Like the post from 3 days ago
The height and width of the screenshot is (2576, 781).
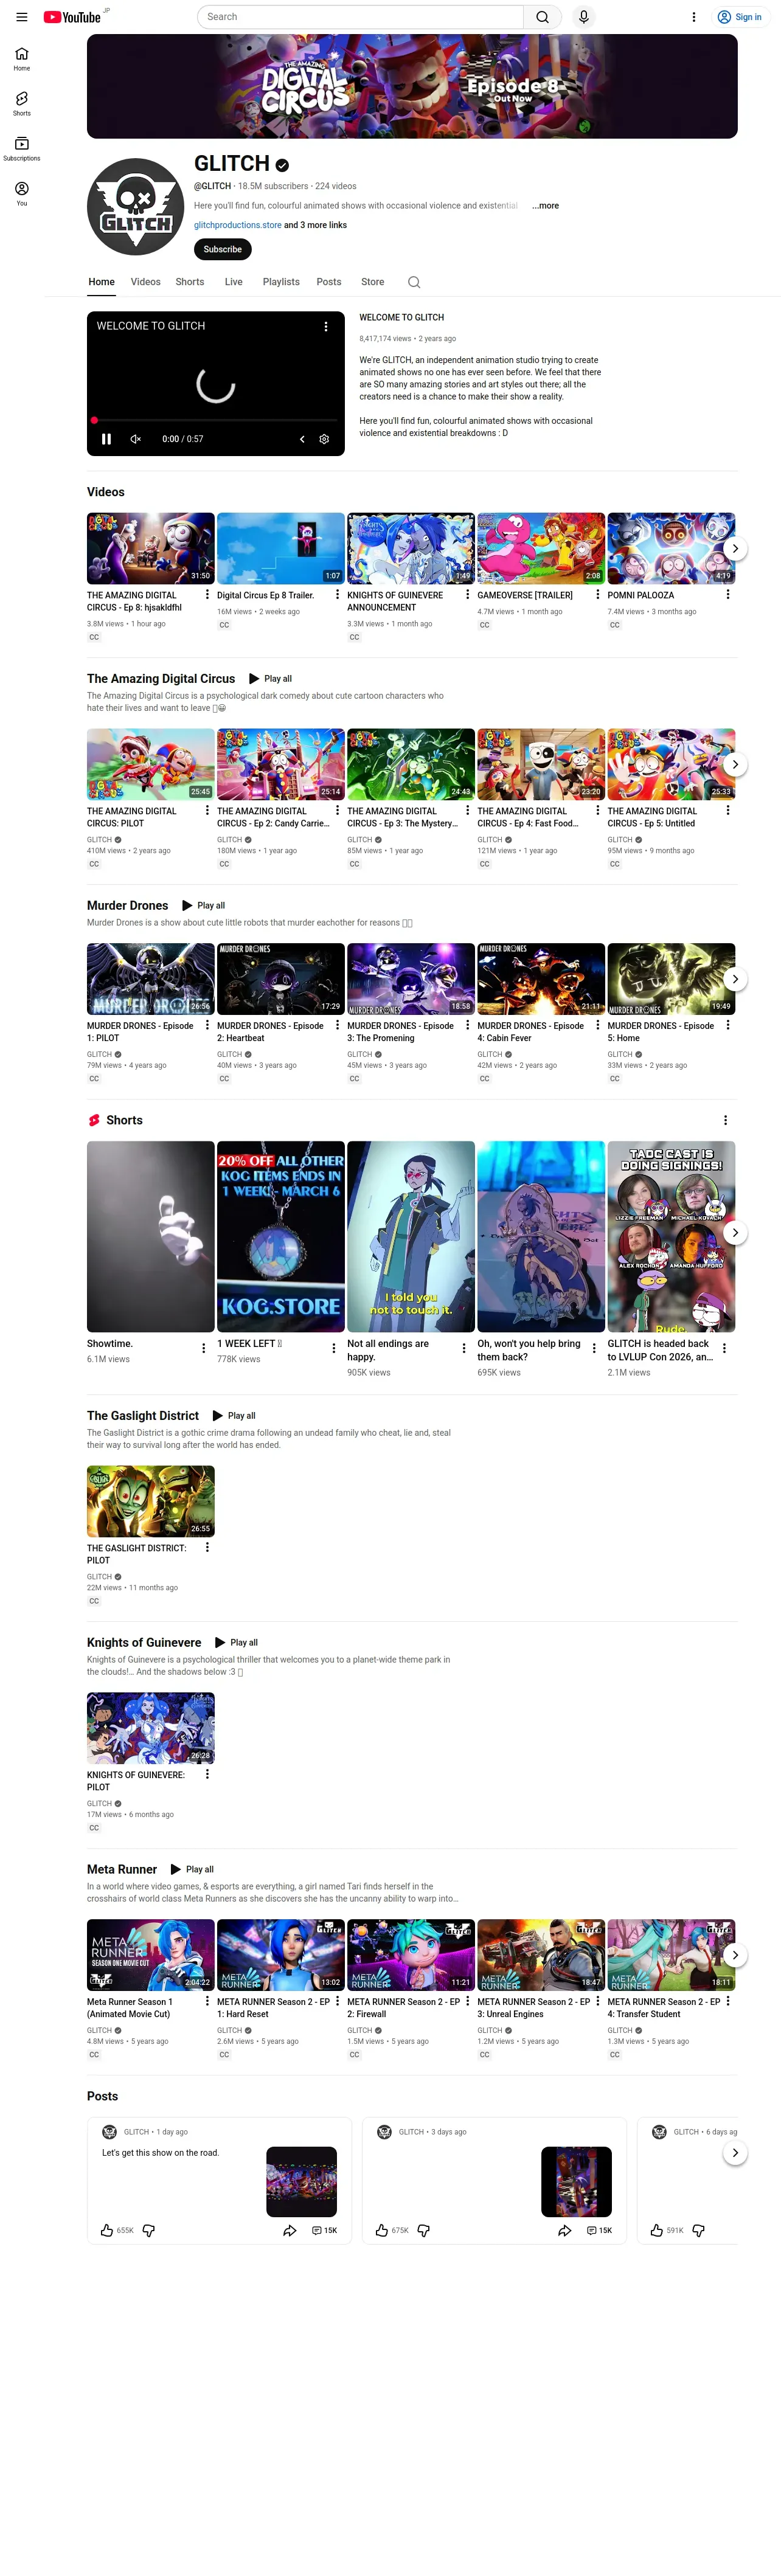[382, 2230]
